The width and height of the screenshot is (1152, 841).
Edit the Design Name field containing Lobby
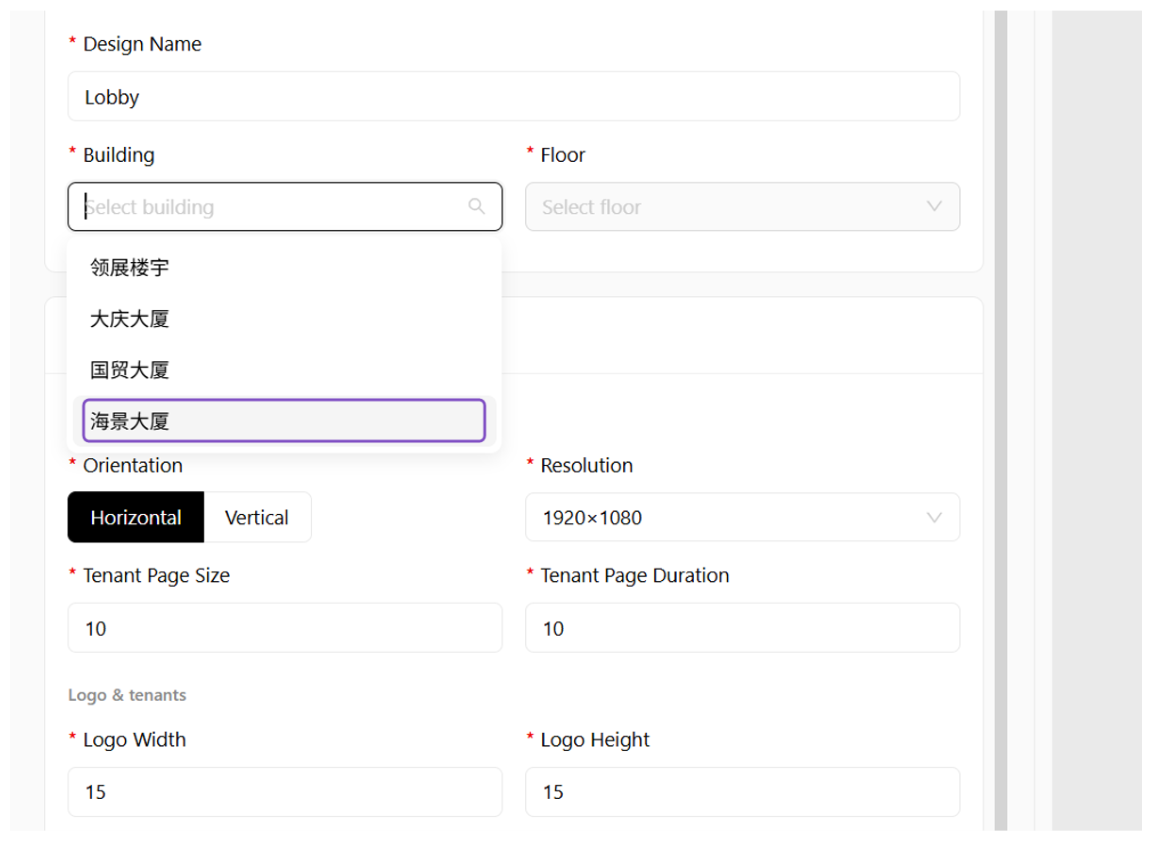click(x=514, y=96)
